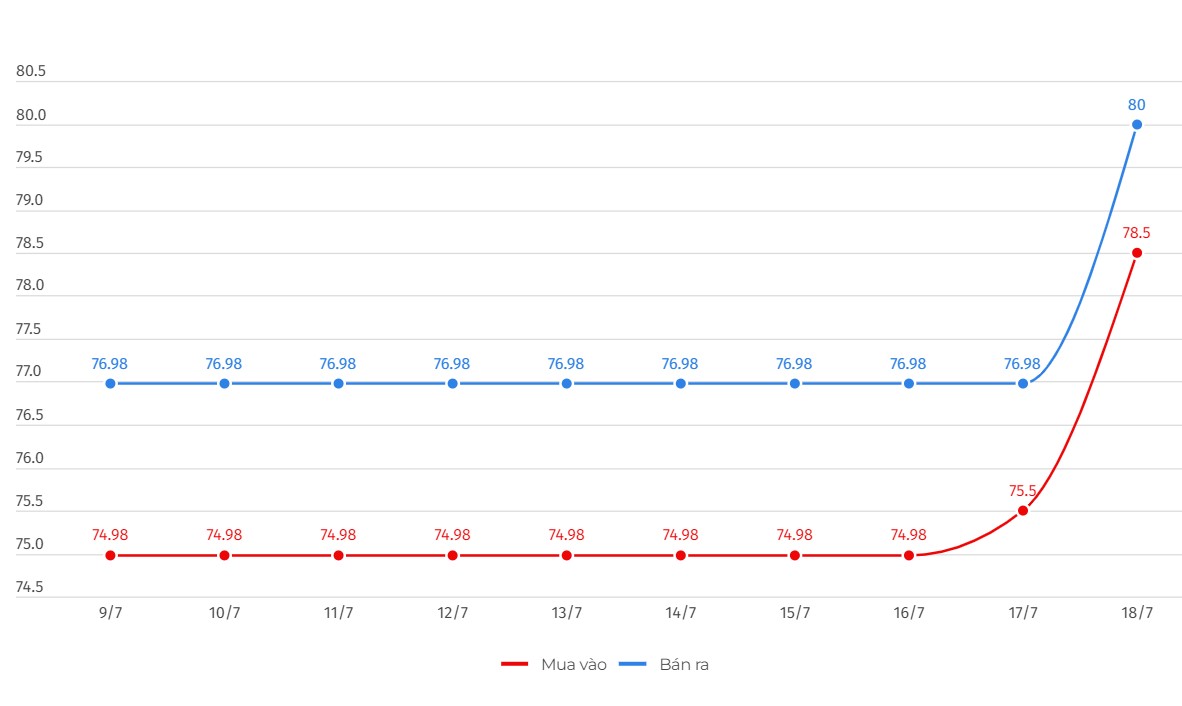Click the red data point on 10/7

224,555
